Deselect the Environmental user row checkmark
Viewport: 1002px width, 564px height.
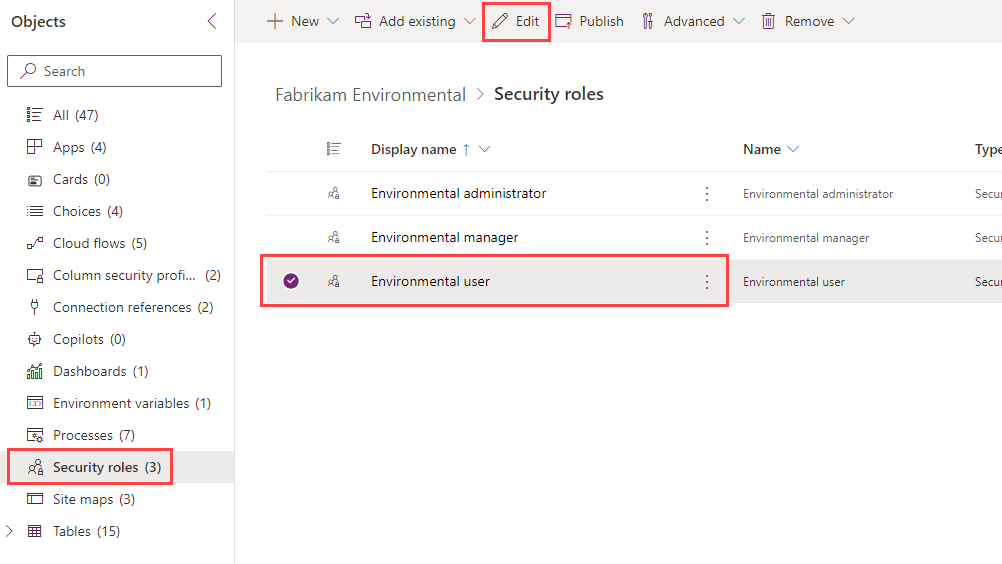pyautogui.click(x=291, y=281)
